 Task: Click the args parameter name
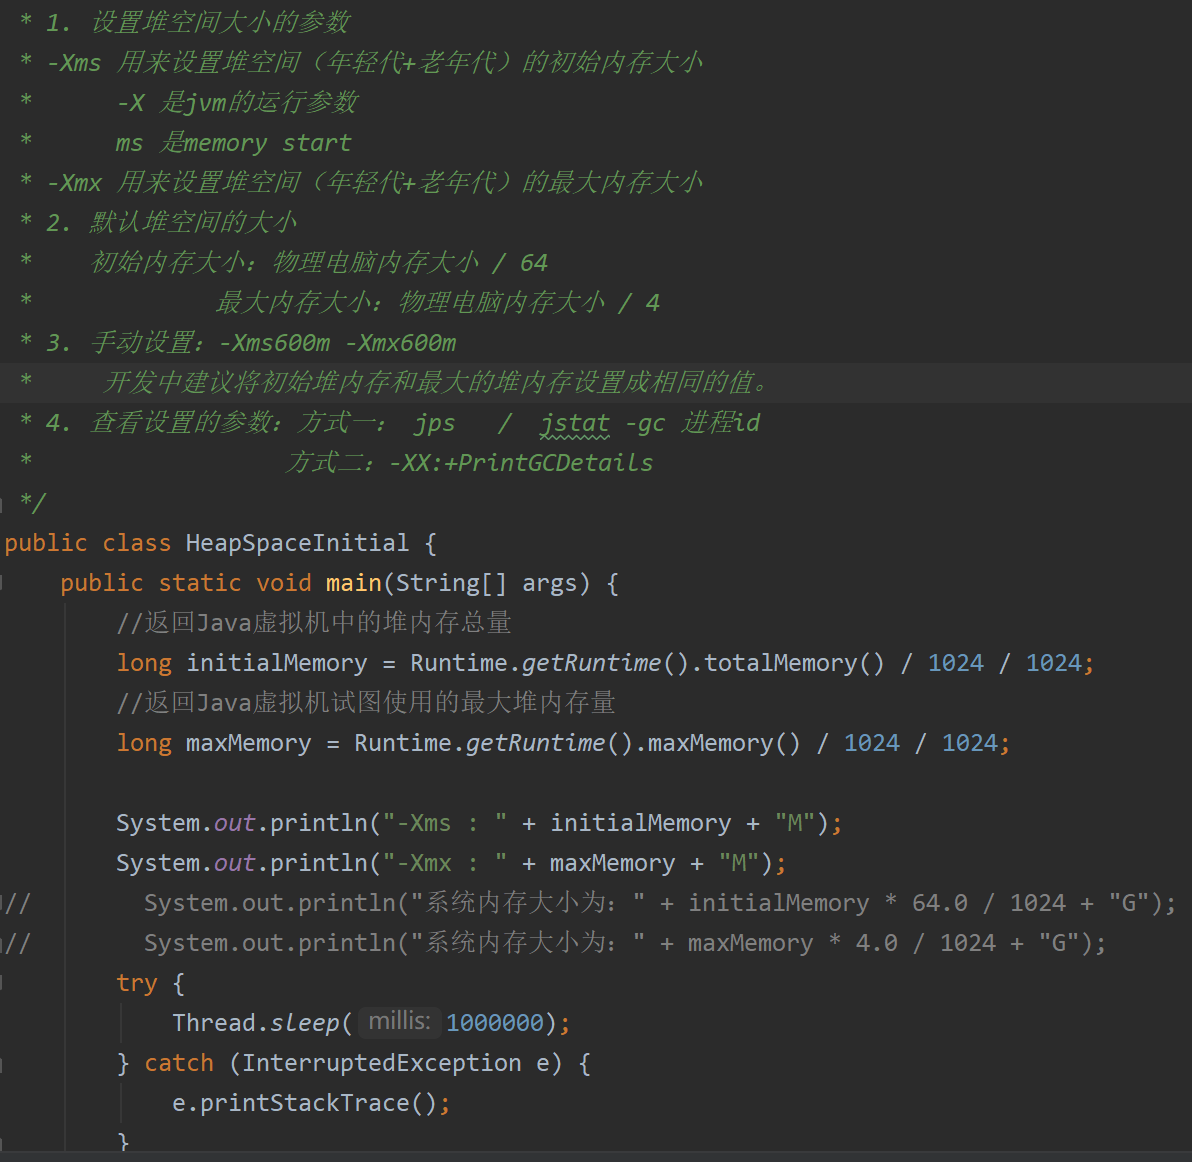click(x=550, y=583)
